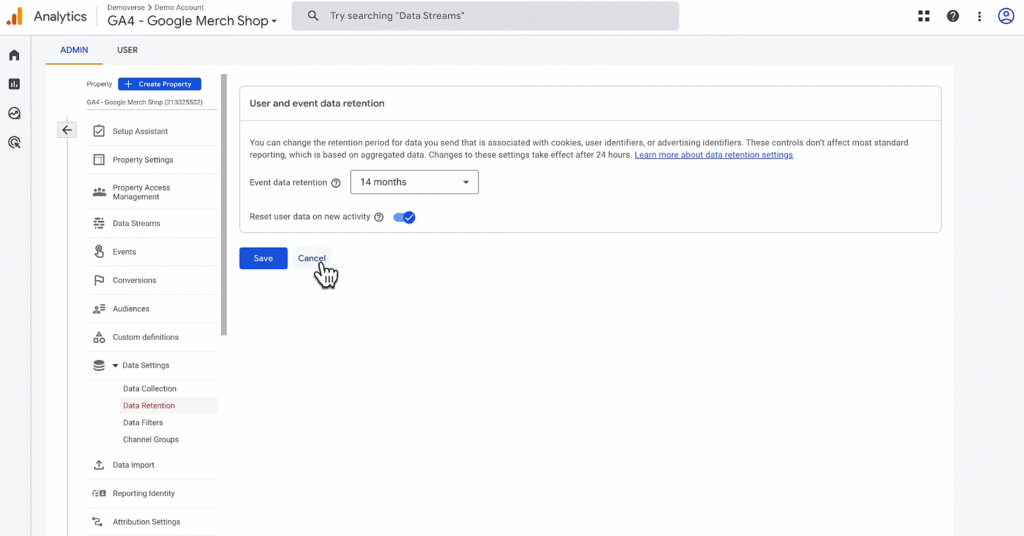This screenshot has height=536, width=1024.
Task: Collapse the Data Settings section arrow
Action: point(116,366)
